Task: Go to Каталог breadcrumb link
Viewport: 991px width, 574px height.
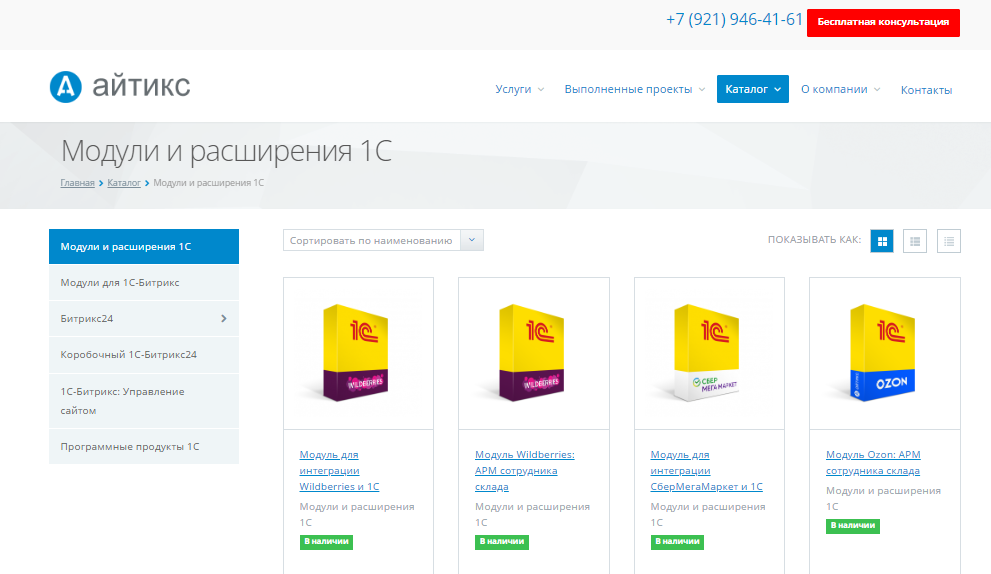Action: tap(124, 183)
